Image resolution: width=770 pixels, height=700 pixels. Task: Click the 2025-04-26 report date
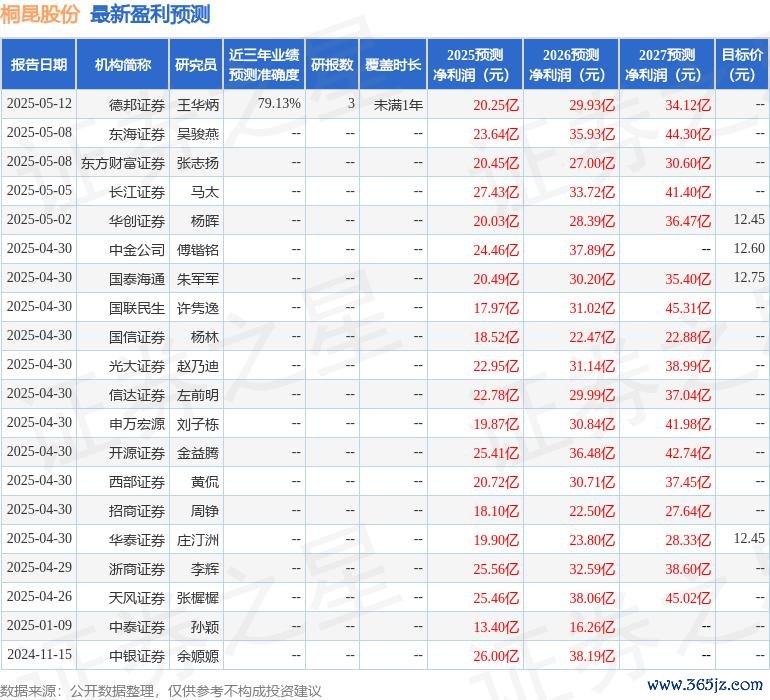(x=39, y=596)
